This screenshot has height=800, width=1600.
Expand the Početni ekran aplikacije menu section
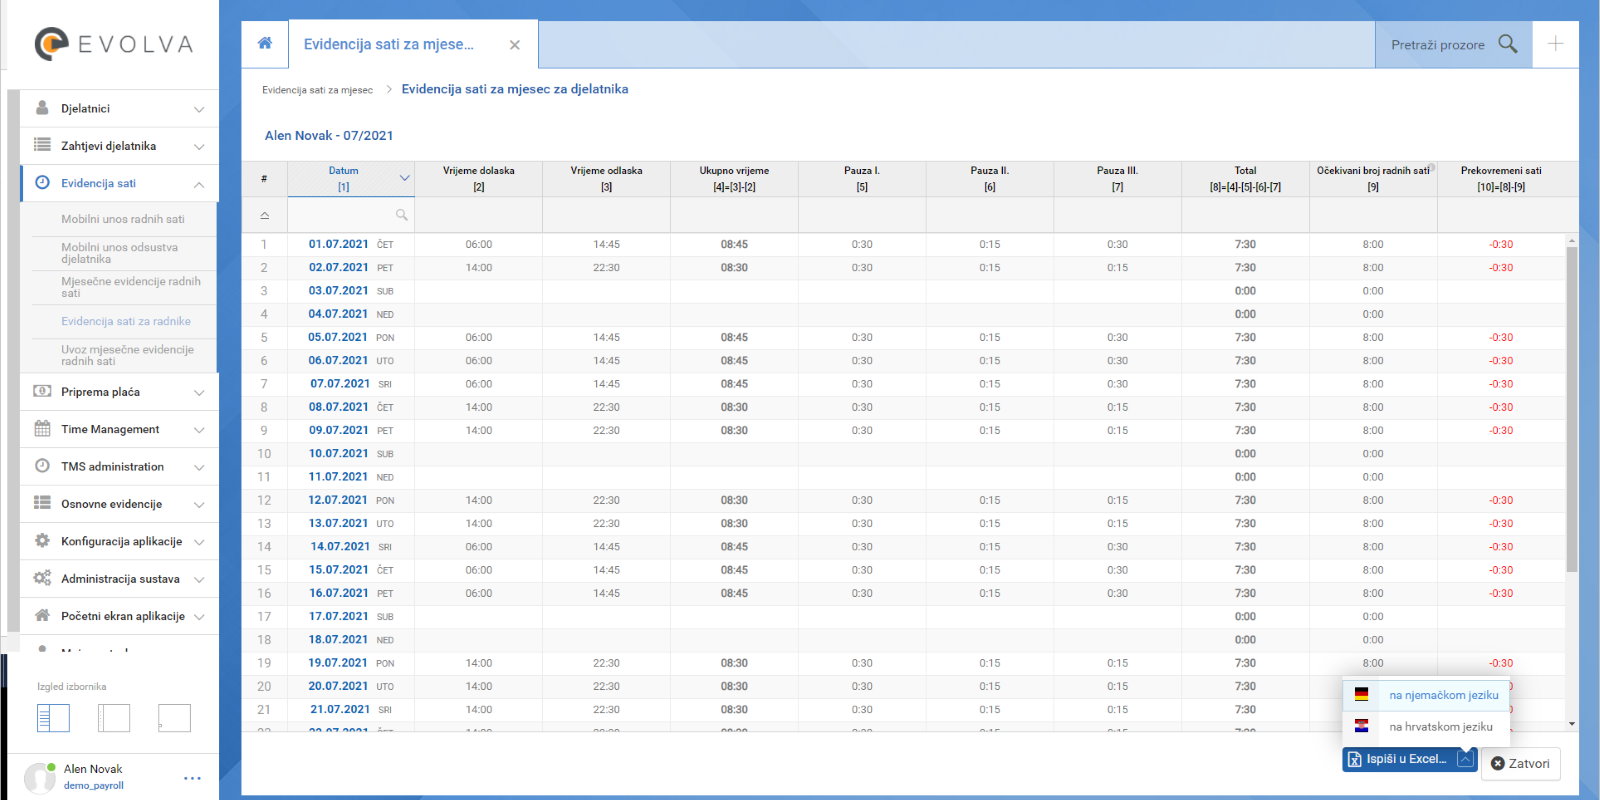(x=199, y=616)
